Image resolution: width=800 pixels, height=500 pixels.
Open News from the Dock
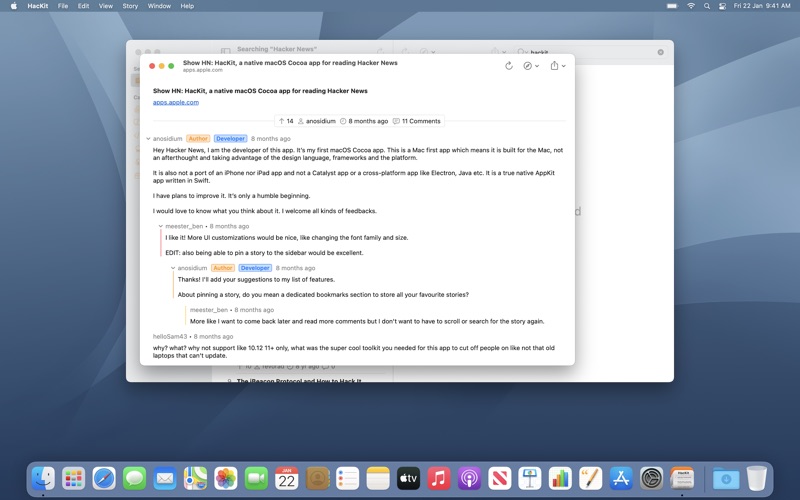click(500, 479)
